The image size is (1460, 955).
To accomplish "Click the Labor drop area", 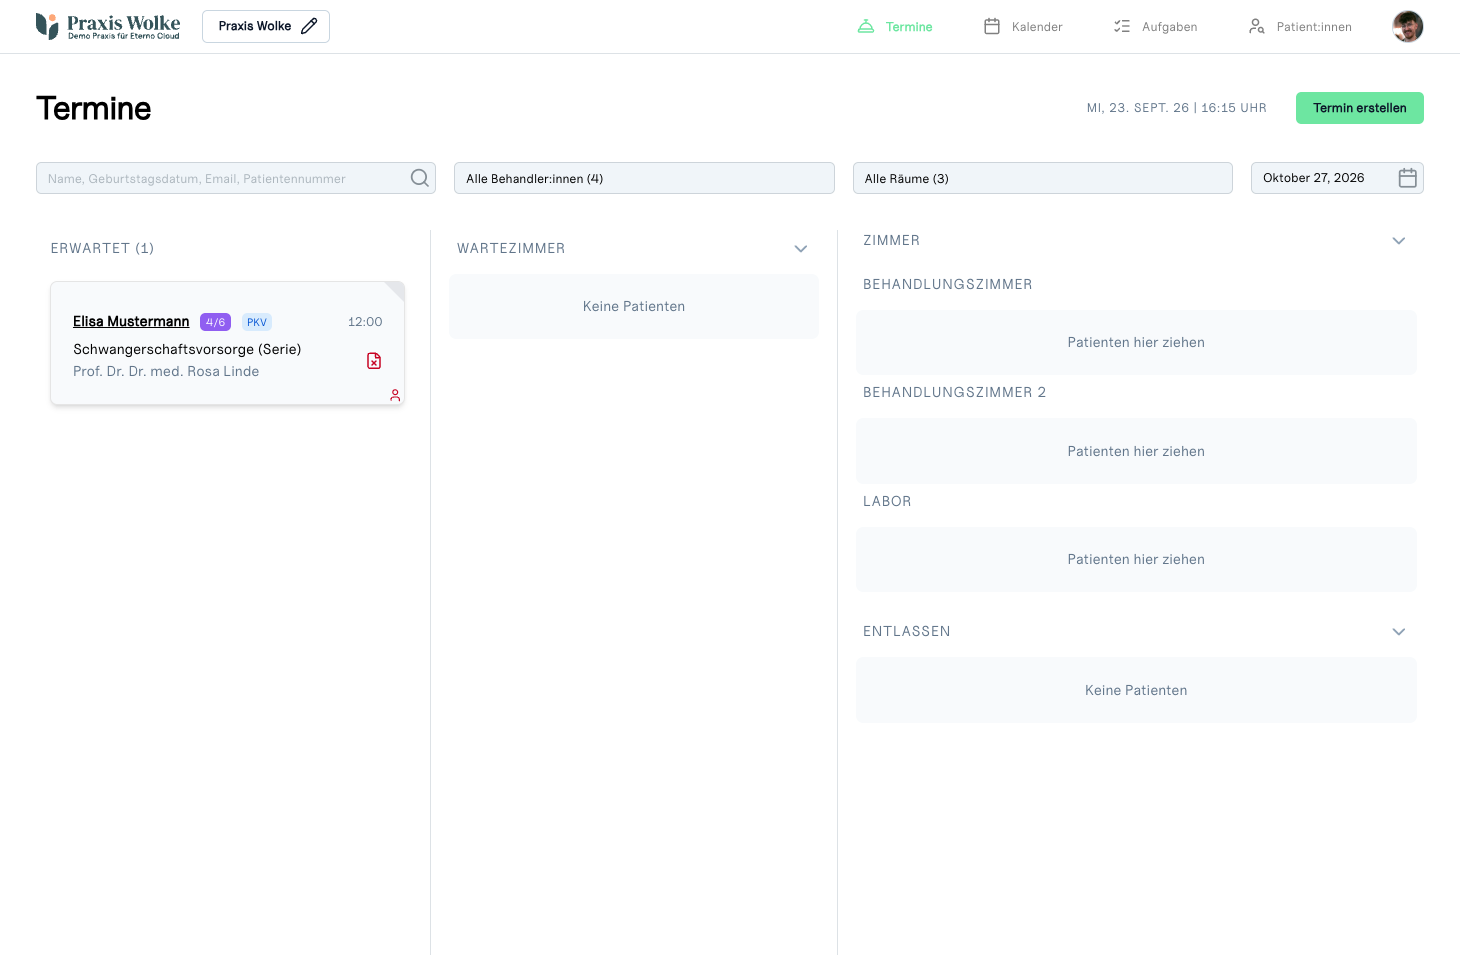I will tap(1136, 559).
